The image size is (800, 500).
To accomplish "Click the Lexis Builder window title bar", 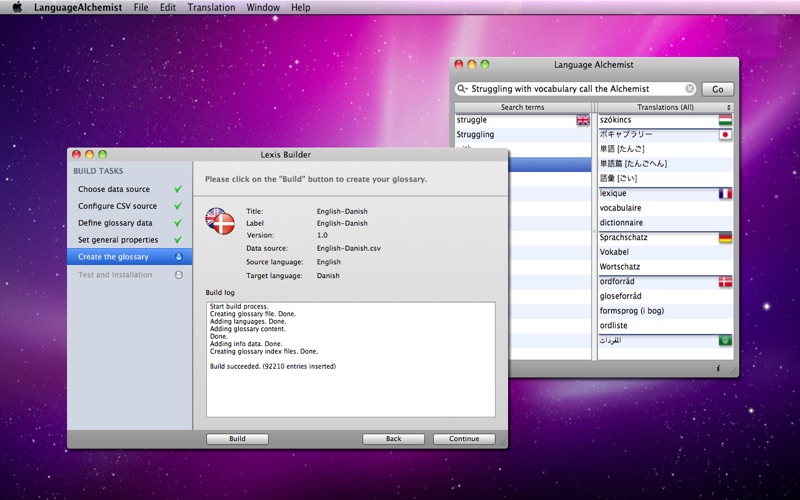I will click(287, 155).
